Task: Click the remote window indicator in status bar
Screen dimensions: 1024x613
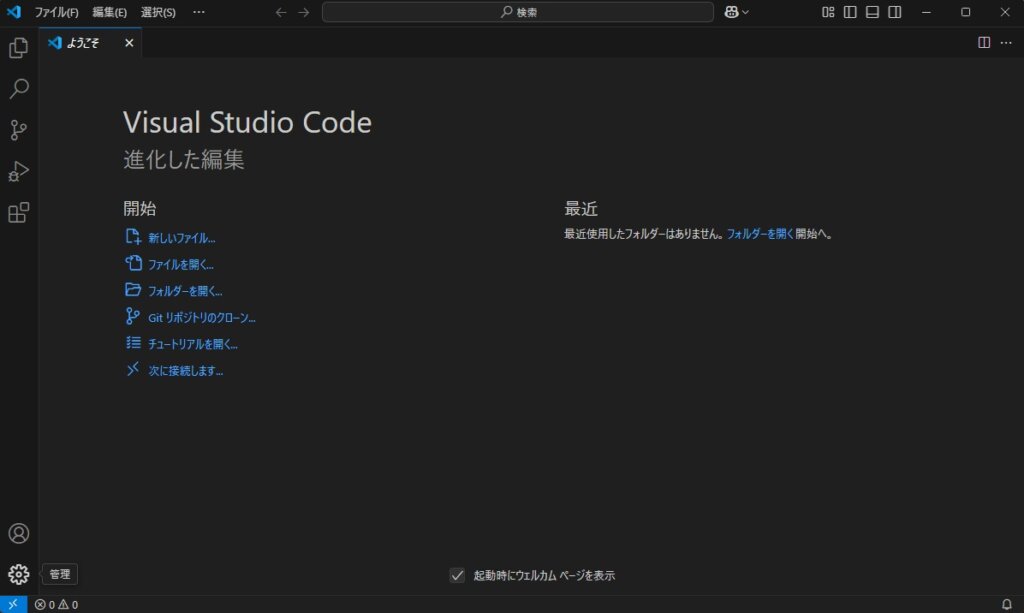Action: click(13, 605)
